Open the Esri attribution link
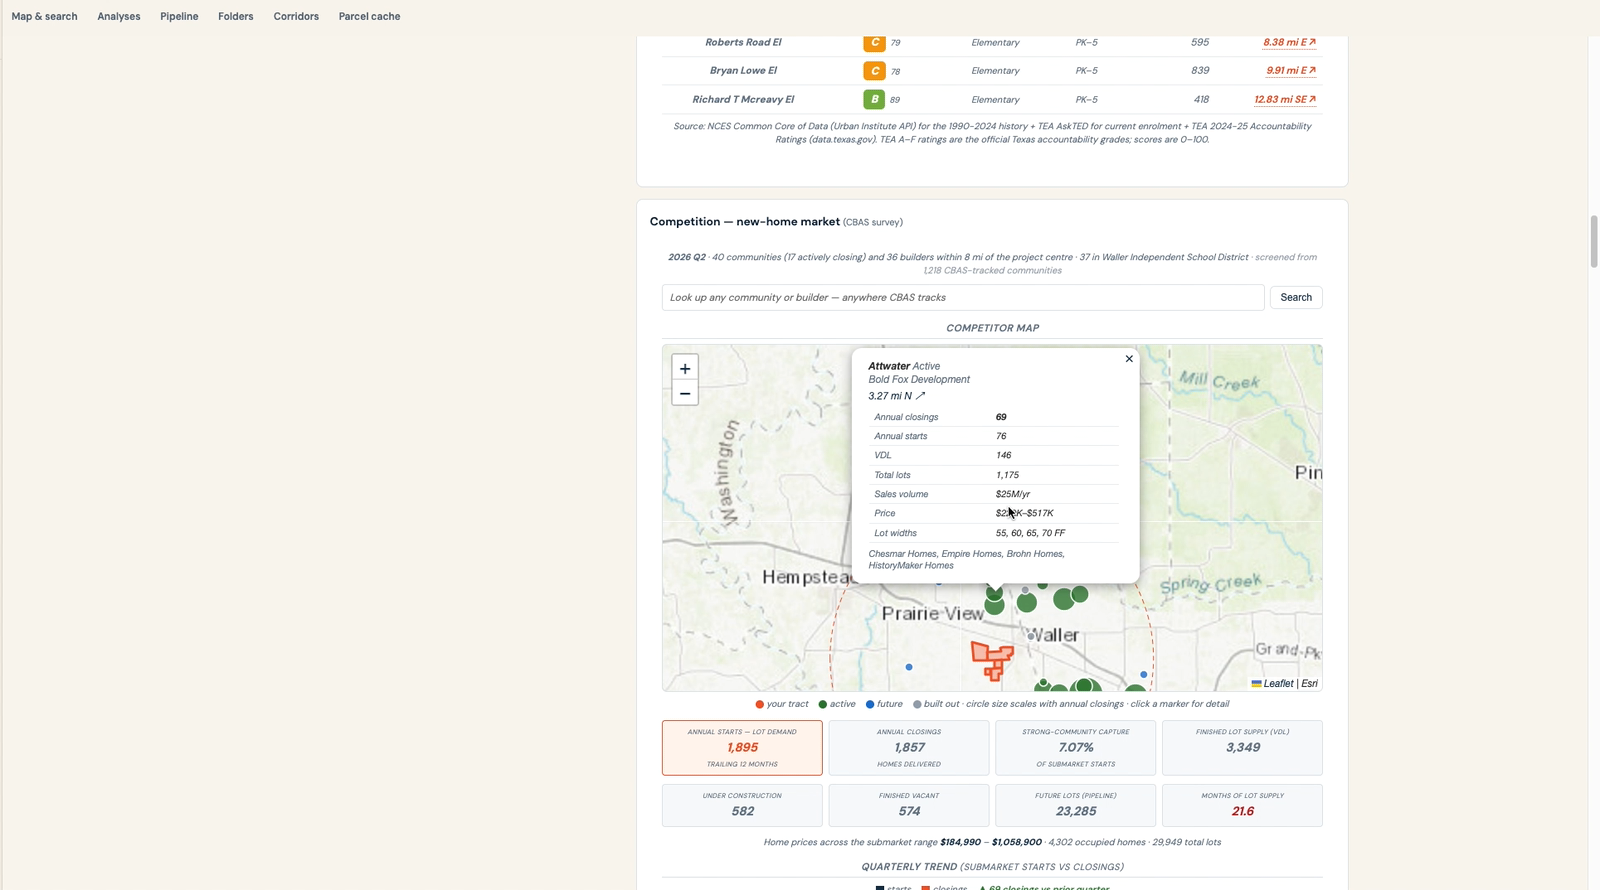 [x=1309, y=684]
